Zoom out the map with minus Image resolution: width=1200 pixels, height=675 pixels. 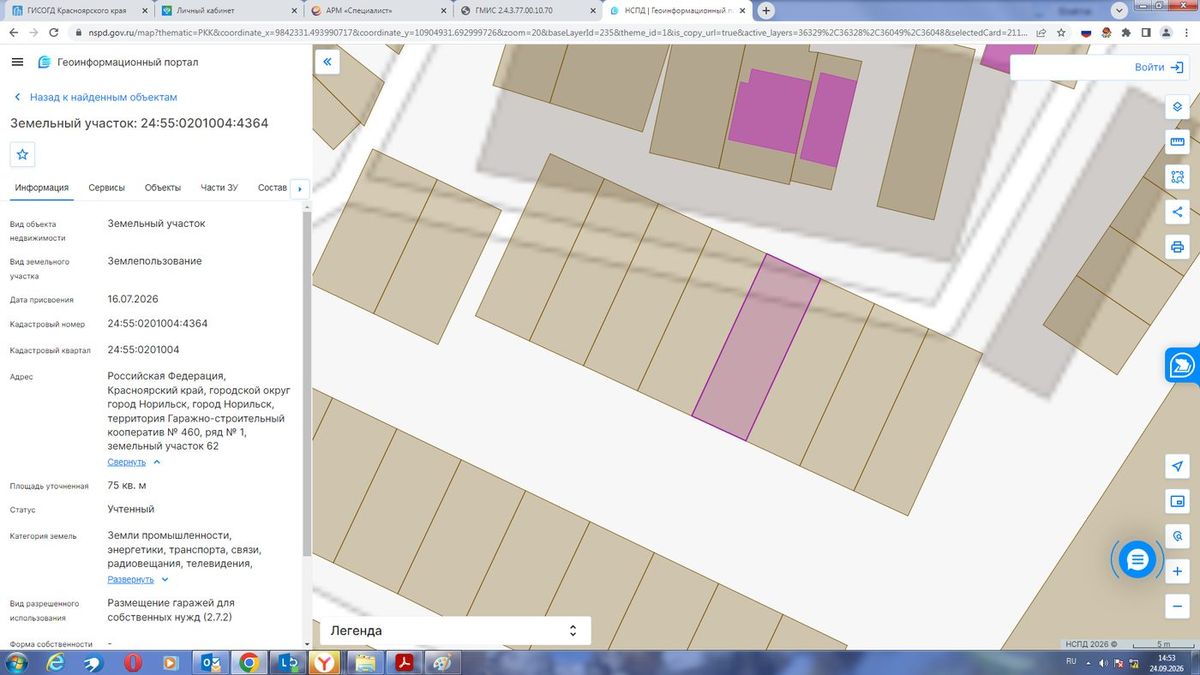1177,607
